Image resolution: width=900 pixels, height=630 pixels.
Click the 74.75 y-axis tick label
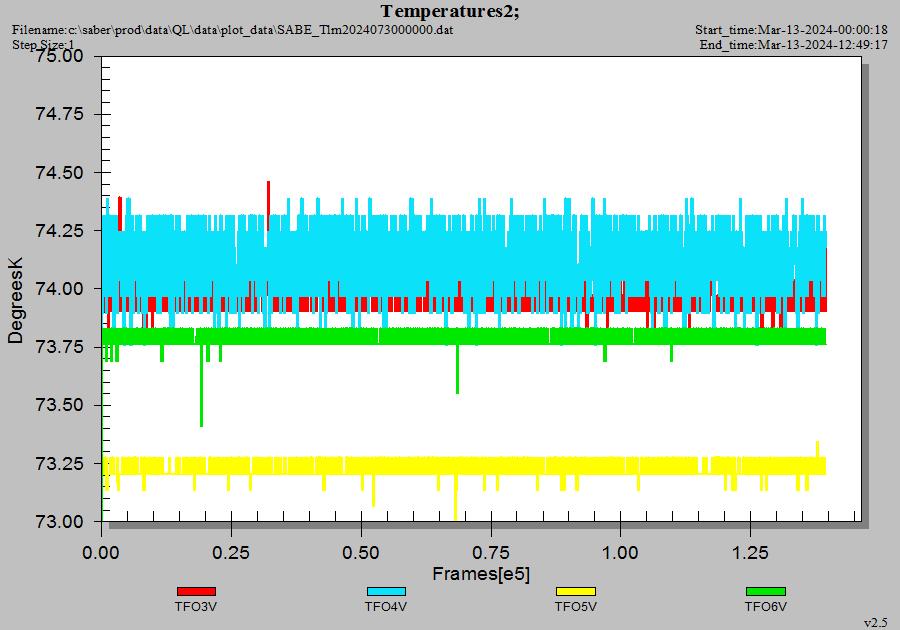coord(59,114)
